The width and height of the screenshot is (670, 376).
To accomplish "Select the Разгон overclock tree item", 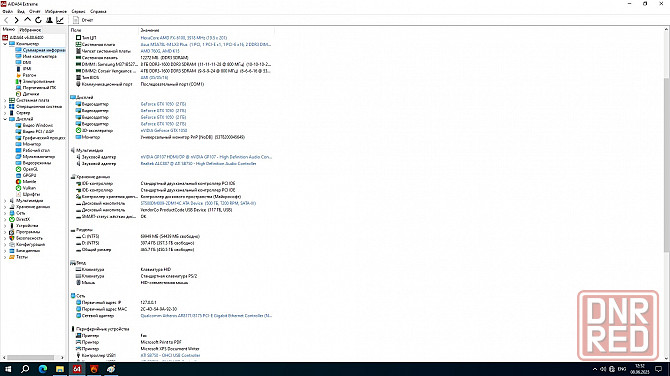I will coord(26,75).
